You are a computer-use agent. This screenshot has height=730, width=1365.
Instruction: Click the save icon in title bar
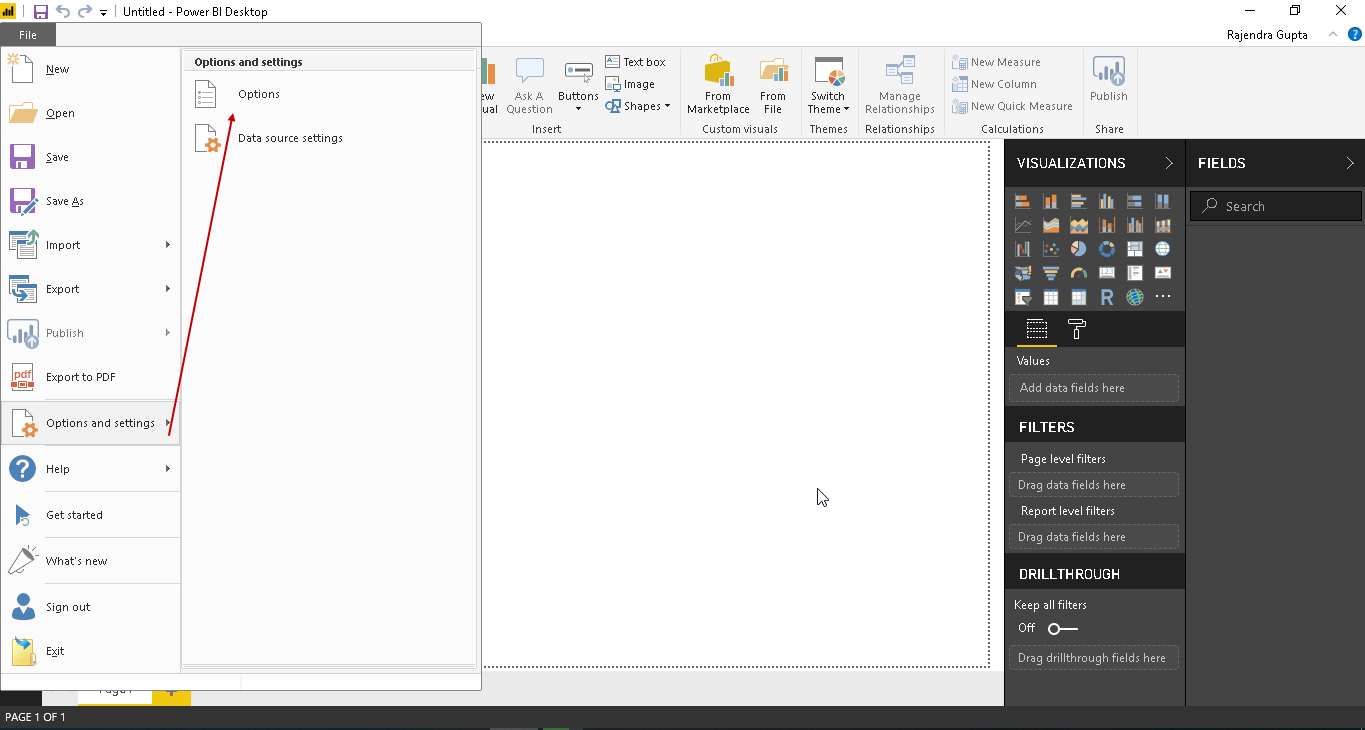[x=41, y=12]
